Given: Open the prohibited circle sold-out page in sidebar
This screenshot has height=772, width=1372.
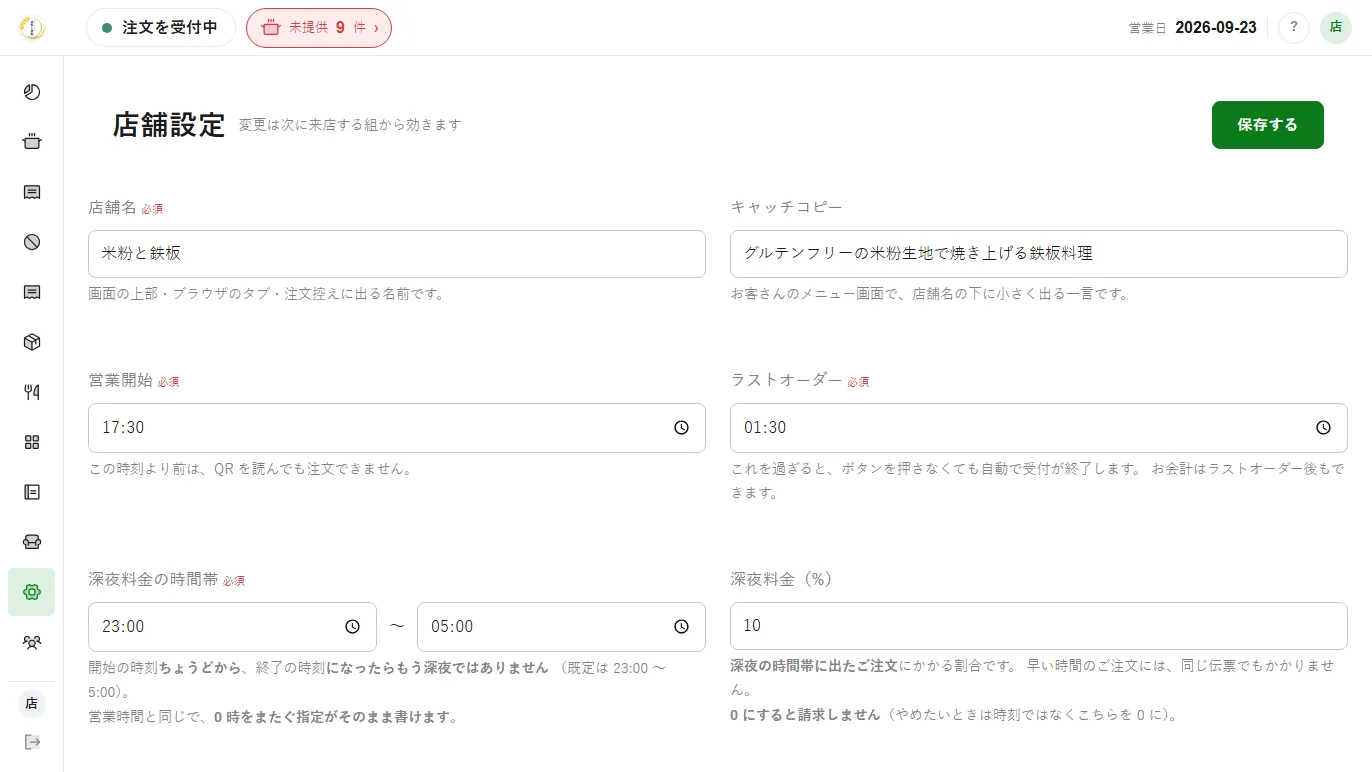Looking at the screenshot, I should tap(32, 242).
